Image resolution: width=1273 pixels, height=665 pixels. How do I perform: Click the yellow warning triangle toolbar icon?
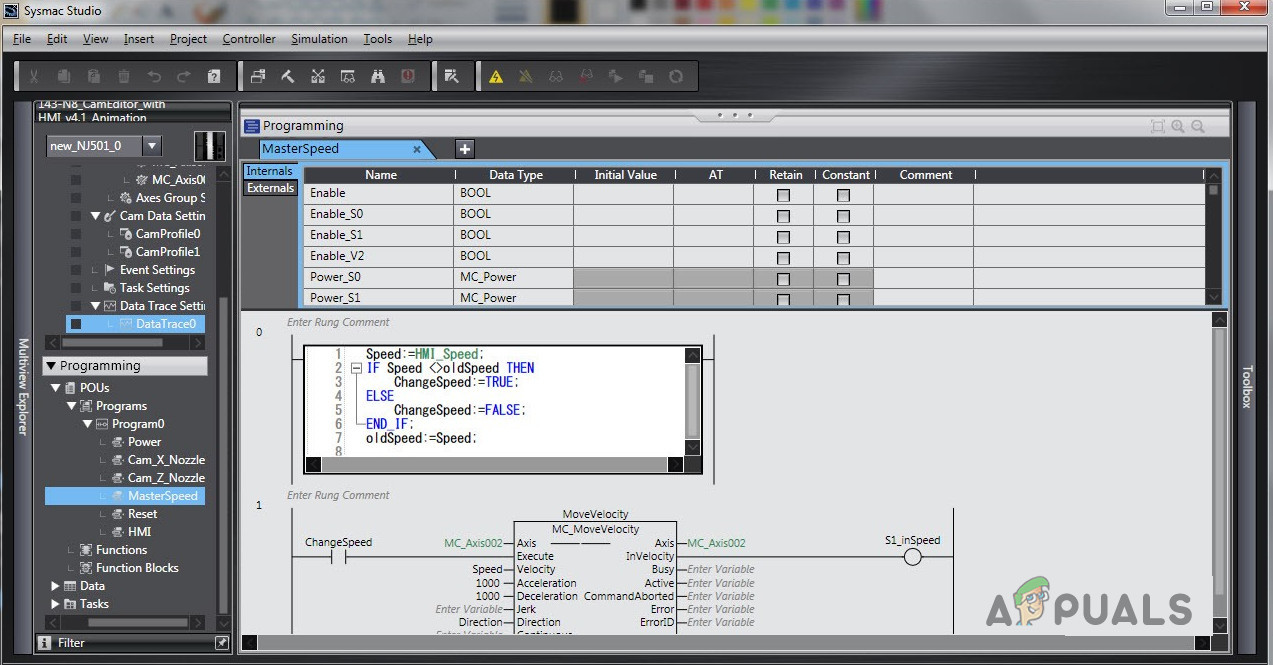[x=495, y=76]
